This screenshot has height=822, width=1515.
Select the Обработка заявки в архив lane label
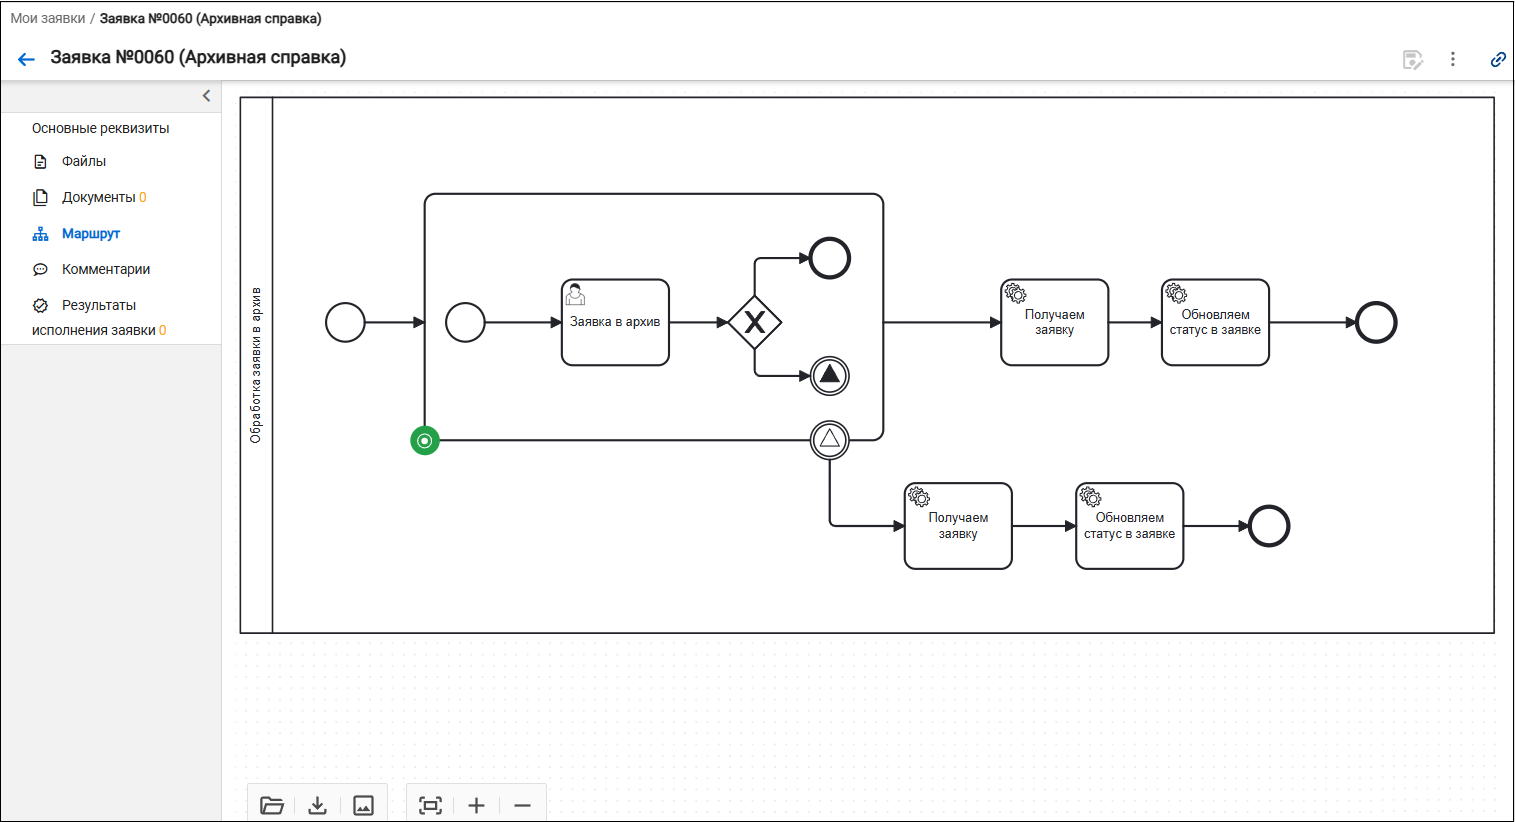pos(256,365)
